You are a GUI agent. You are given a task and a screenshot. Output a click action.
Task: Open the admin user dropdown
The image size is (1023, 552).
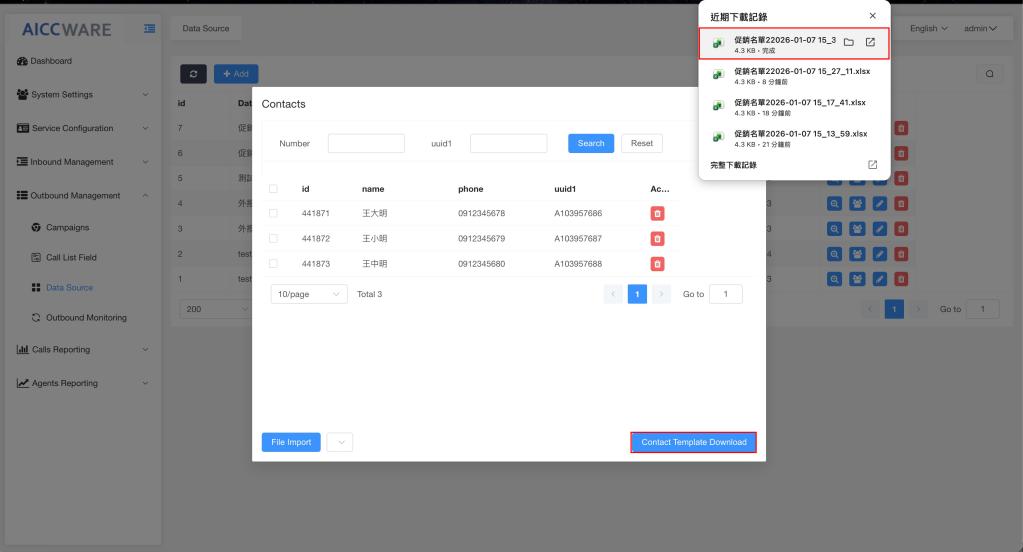coord(980,29)
